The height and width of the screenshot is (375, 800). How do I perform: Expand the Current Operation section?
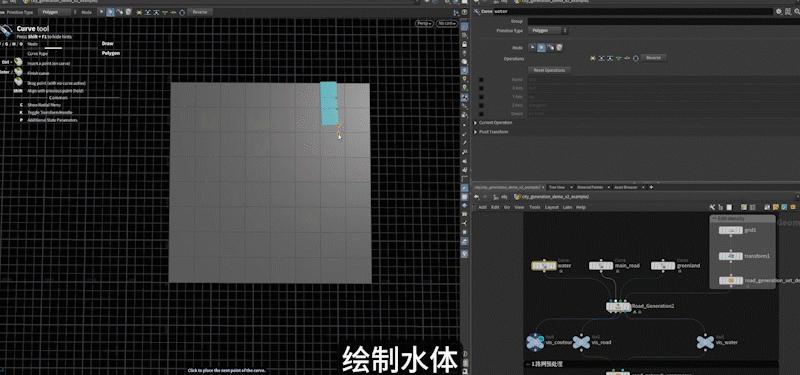point(495,122)
